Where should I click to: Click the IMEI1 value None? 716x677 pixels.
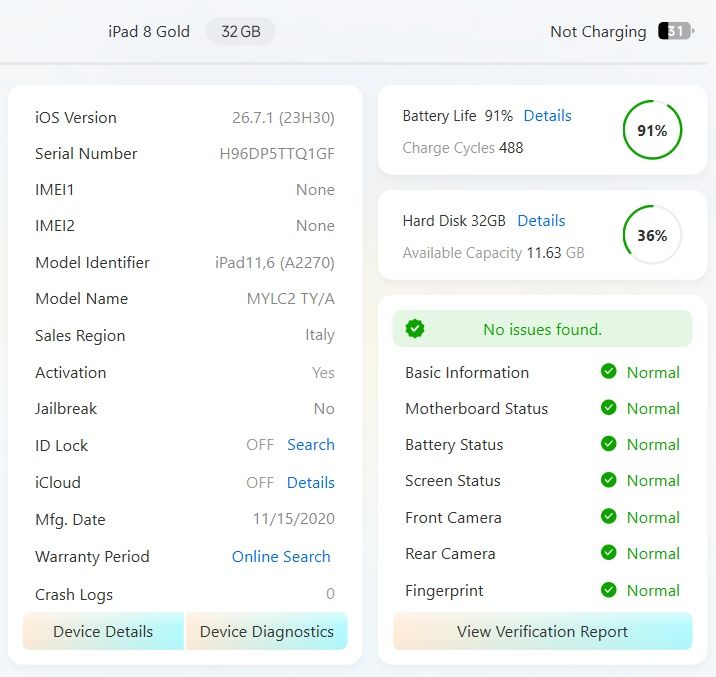point(316,189)
